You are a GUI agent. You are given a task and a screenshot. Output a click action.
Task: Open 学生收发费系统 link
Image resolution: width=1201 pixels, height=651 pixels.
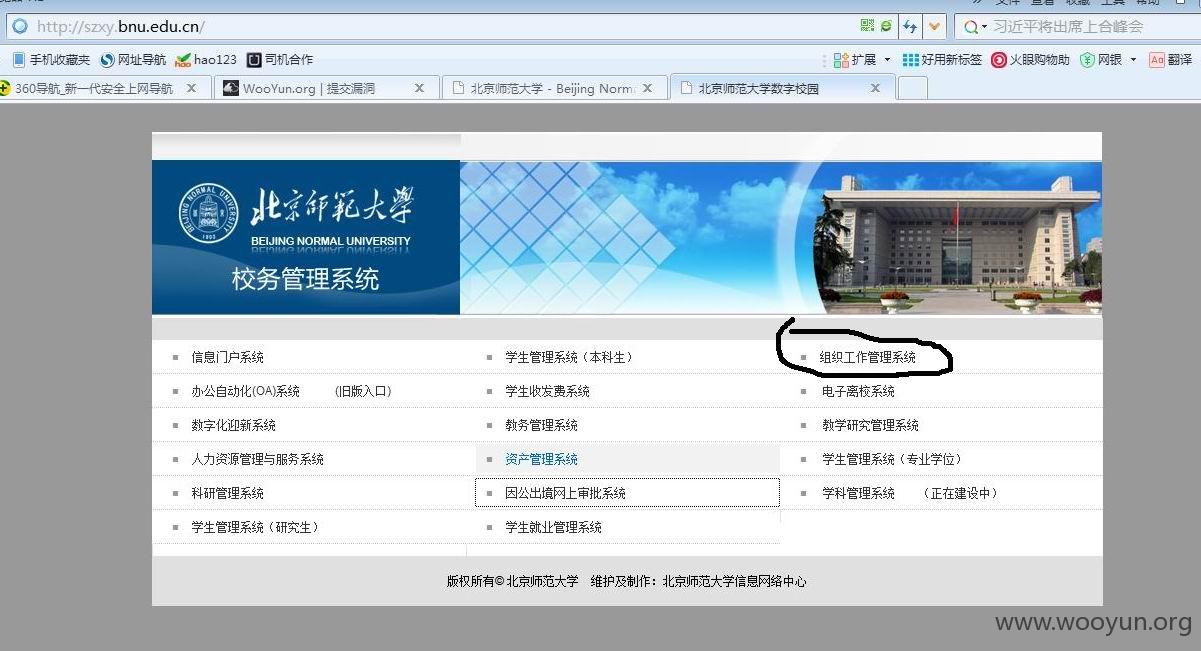(547, 391)
